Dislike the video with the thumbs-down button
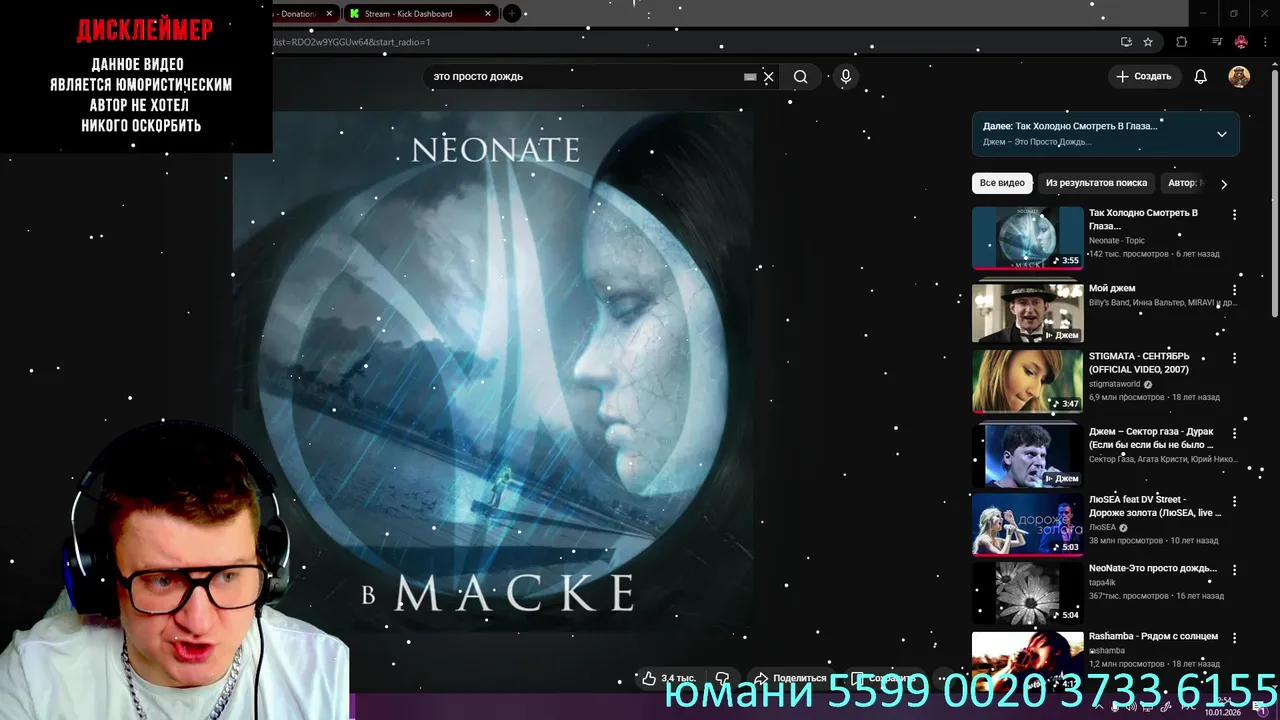1280x720 pixels. pos(722,678)
